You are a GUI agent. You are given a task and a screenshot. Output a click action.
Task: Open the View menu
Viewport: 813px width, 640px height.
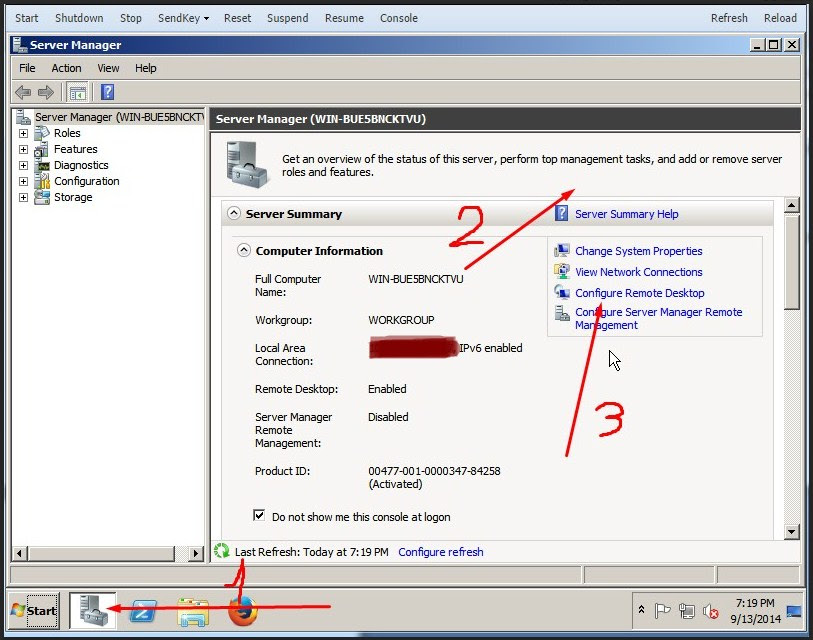tap(108, 68)
